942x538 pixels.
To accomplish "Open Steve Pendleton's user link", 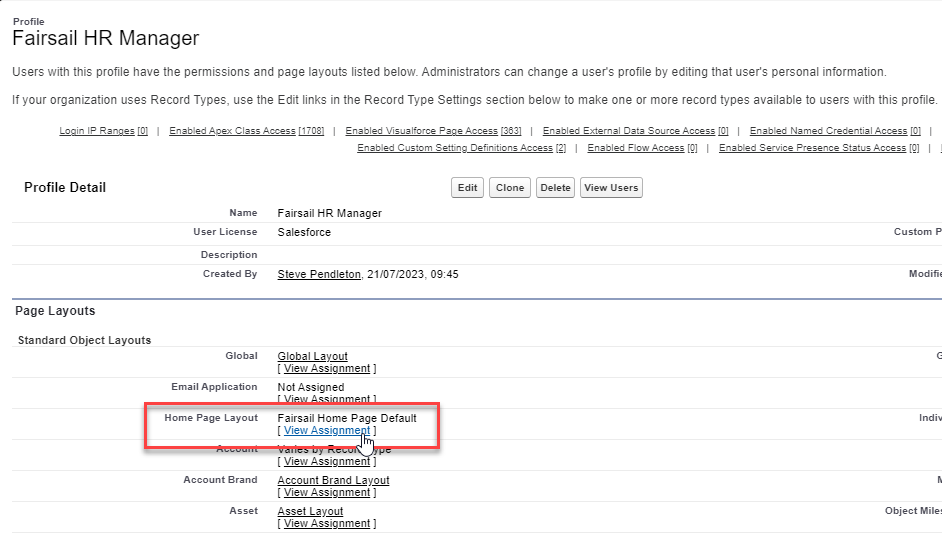I will (x=319, y=274).
